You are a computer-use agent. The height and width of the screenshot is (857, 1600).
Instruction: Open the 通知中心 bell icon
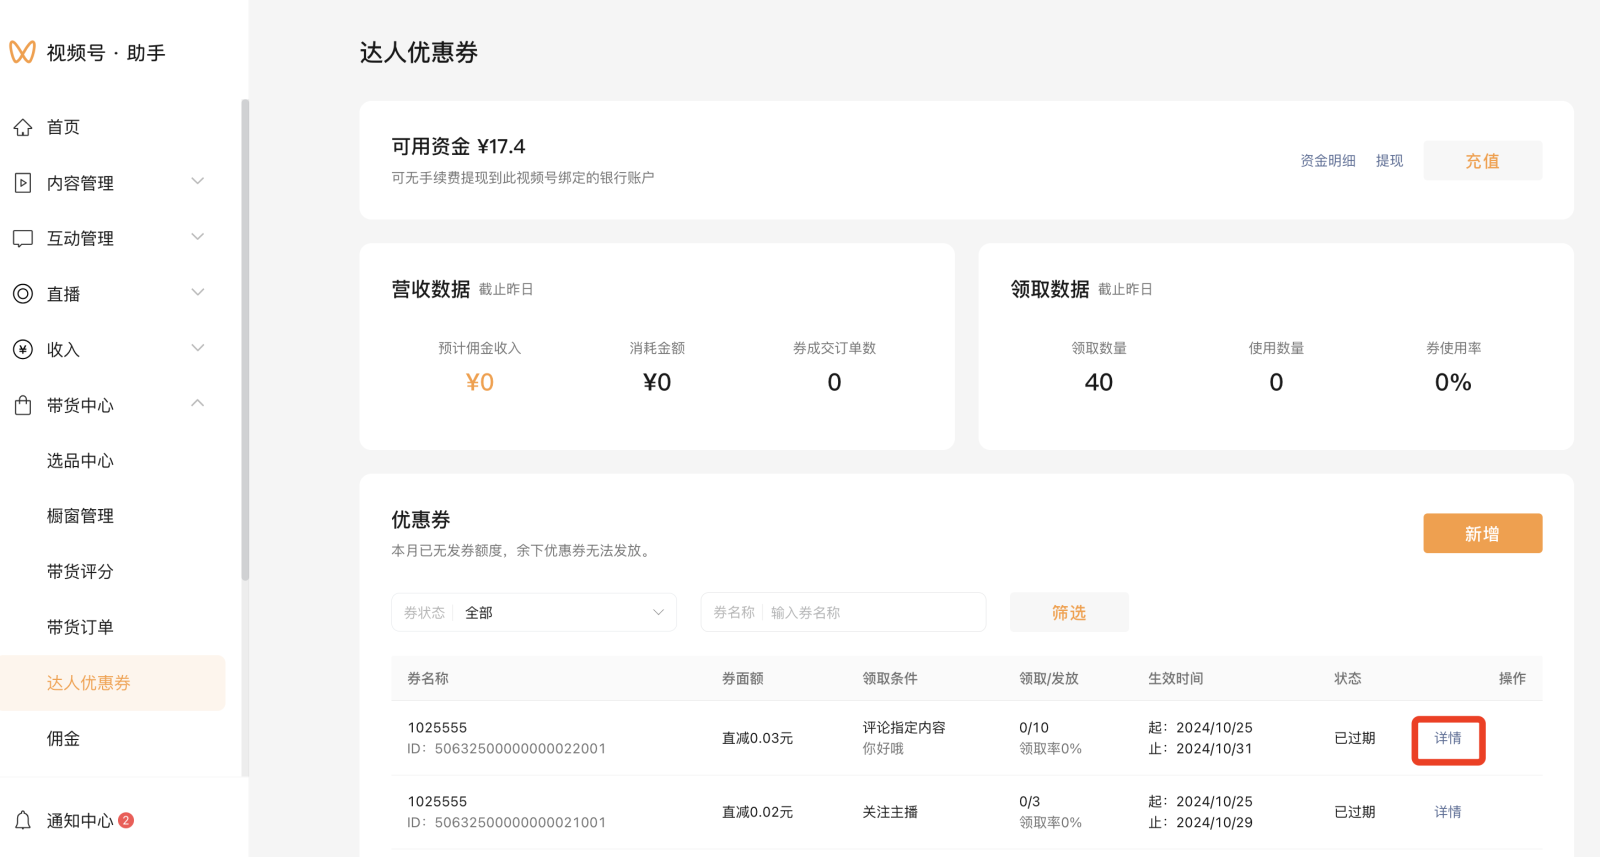tap(23, 821)
